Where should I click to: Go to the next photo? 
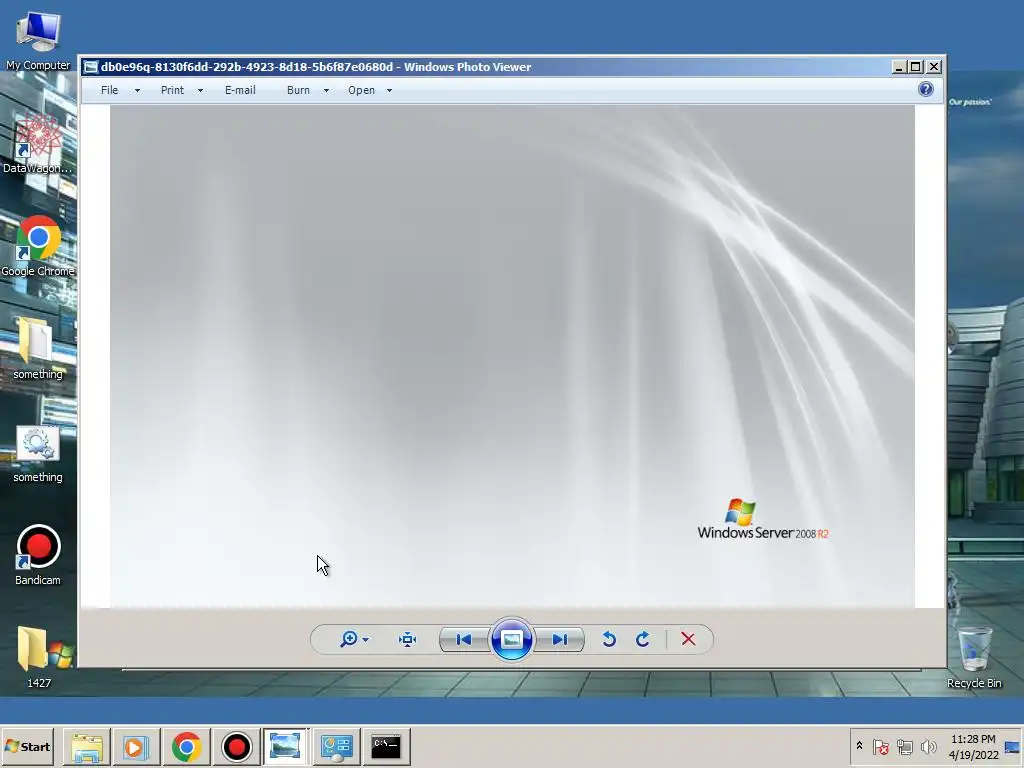[560, 639]
